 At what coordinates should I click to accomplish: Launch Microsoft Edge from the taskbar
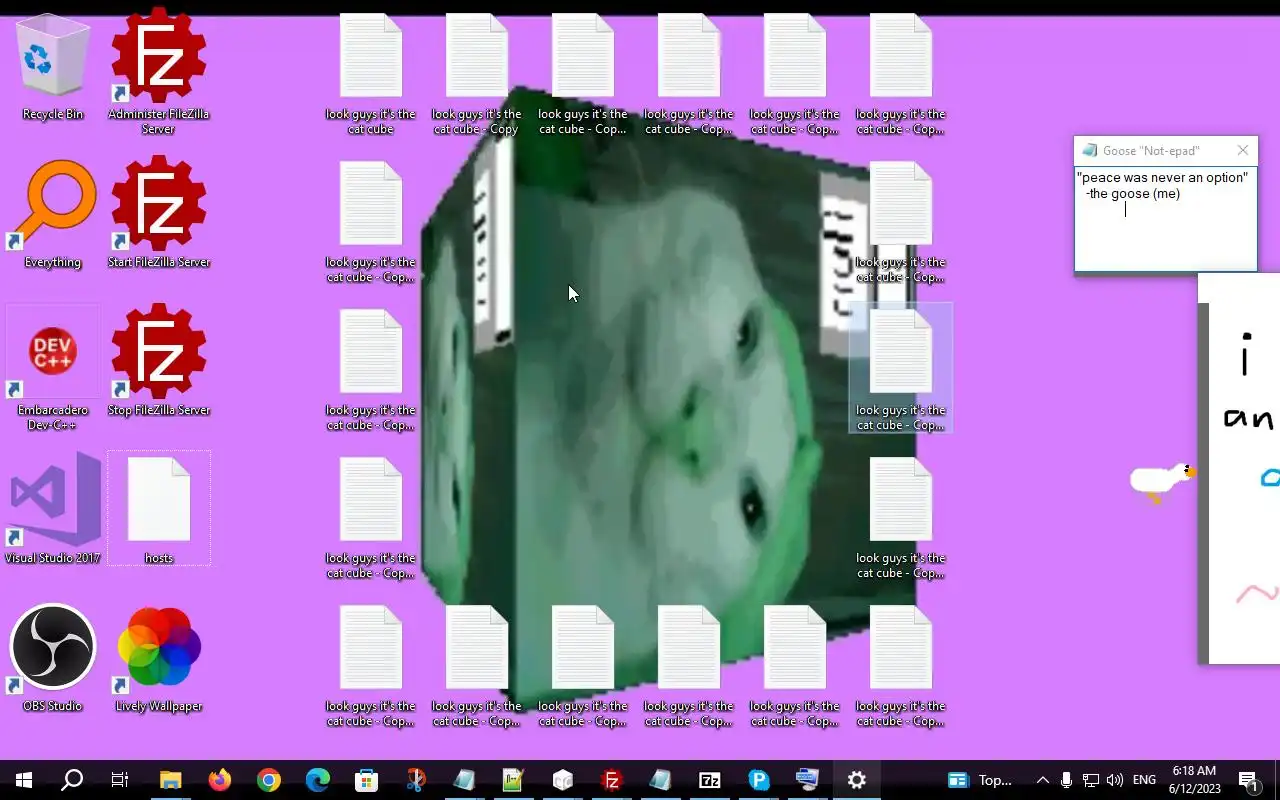[317, 780]
